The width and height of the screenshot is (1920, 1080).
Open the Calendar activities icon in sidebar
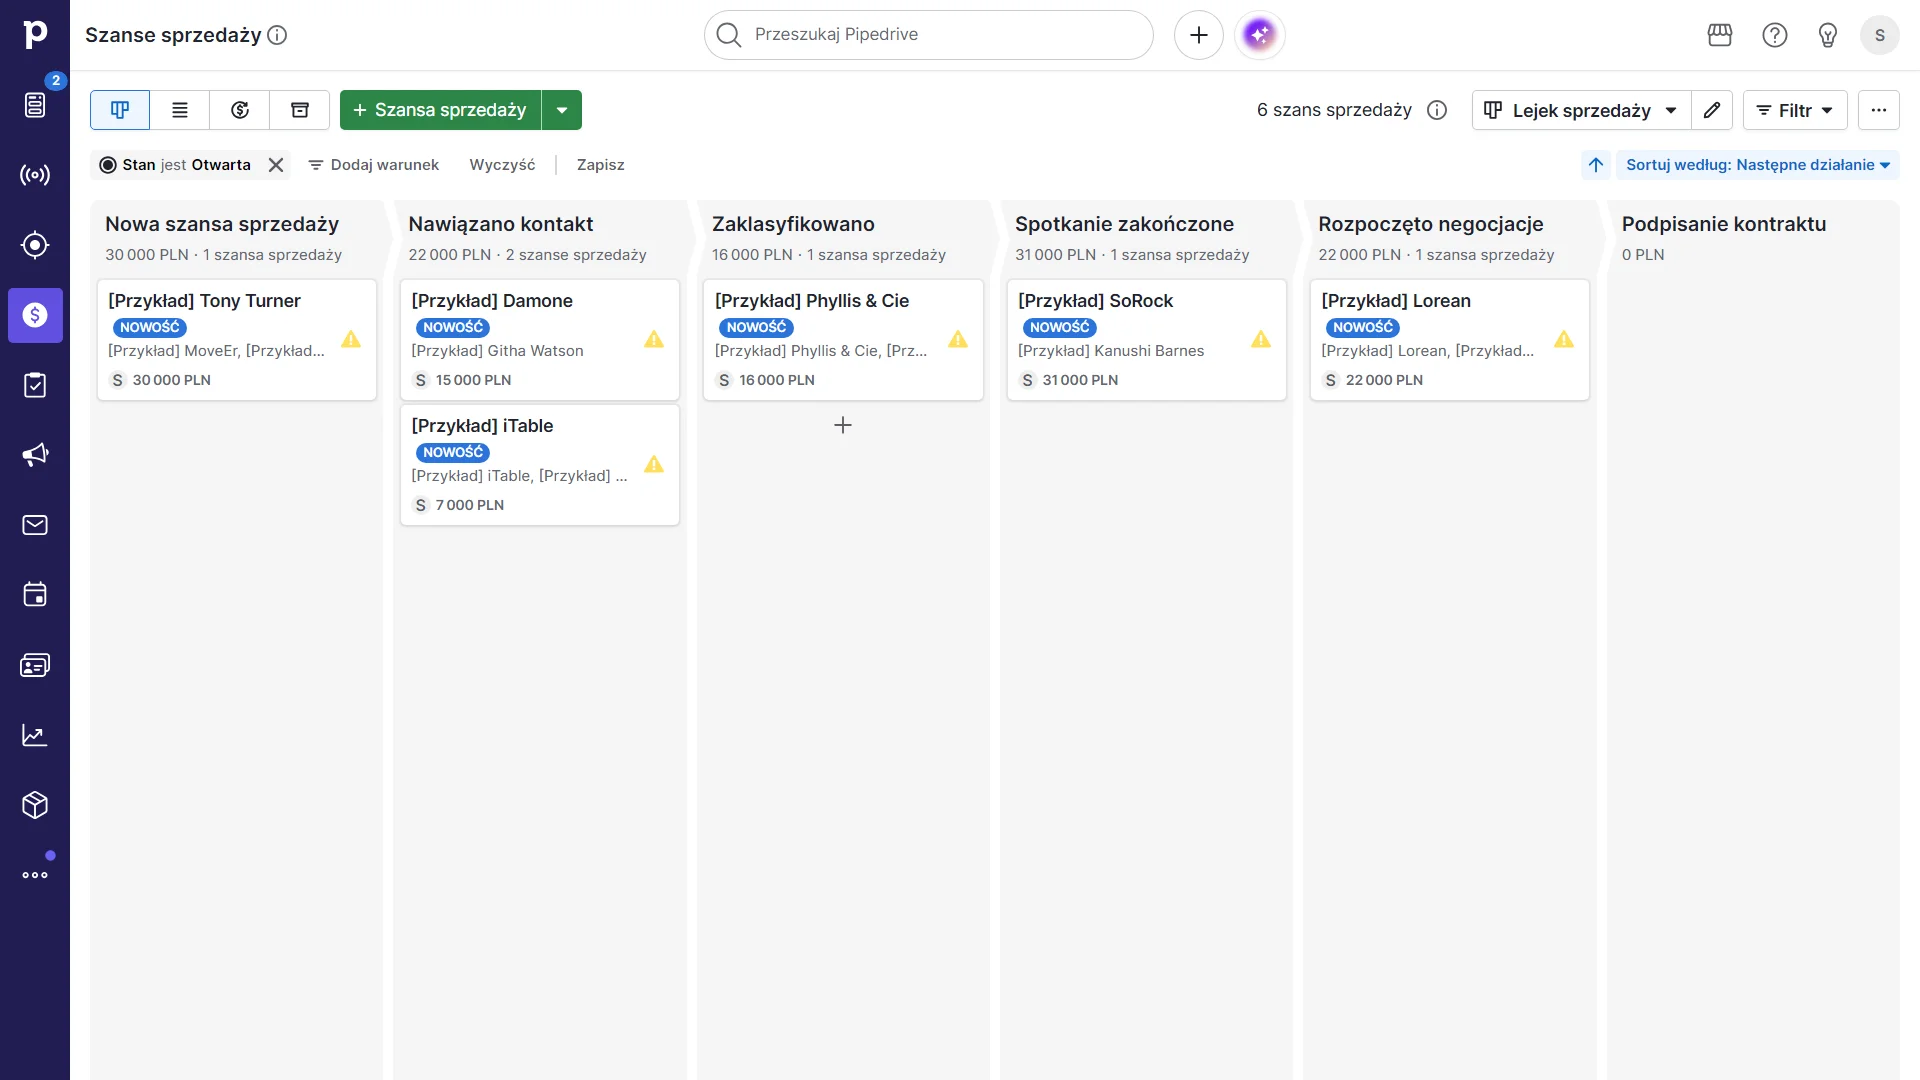pyautogui.click(x=36, y=594)
